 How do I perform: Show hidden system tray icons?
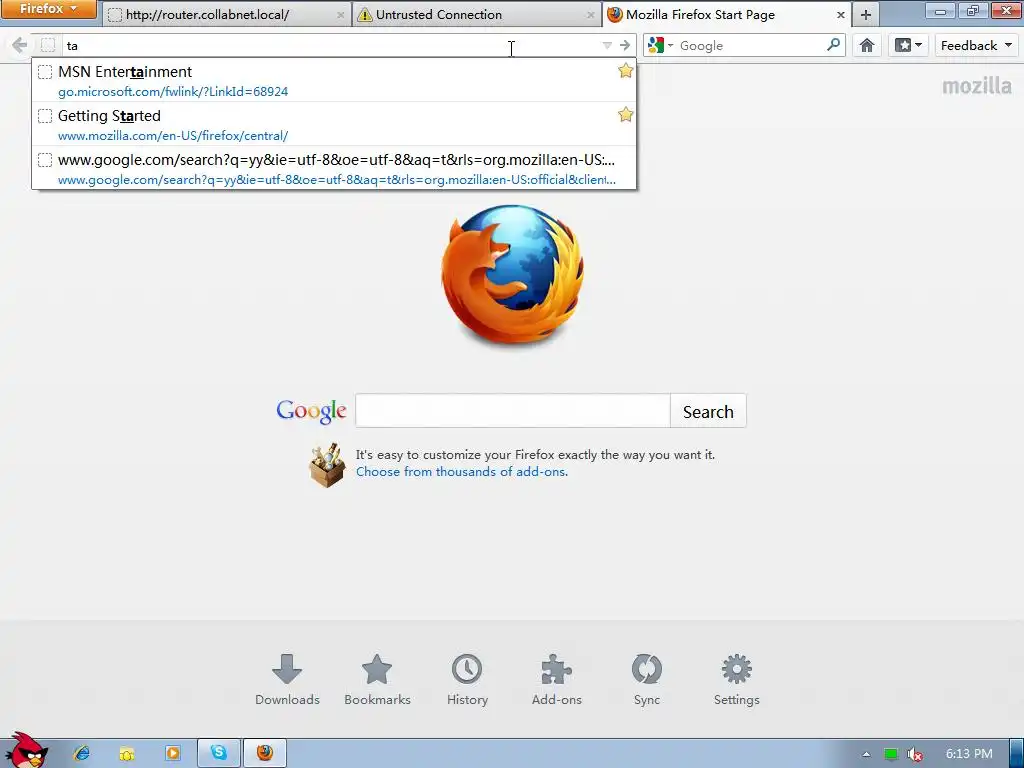pyautogui.click(x=866, y=754)
